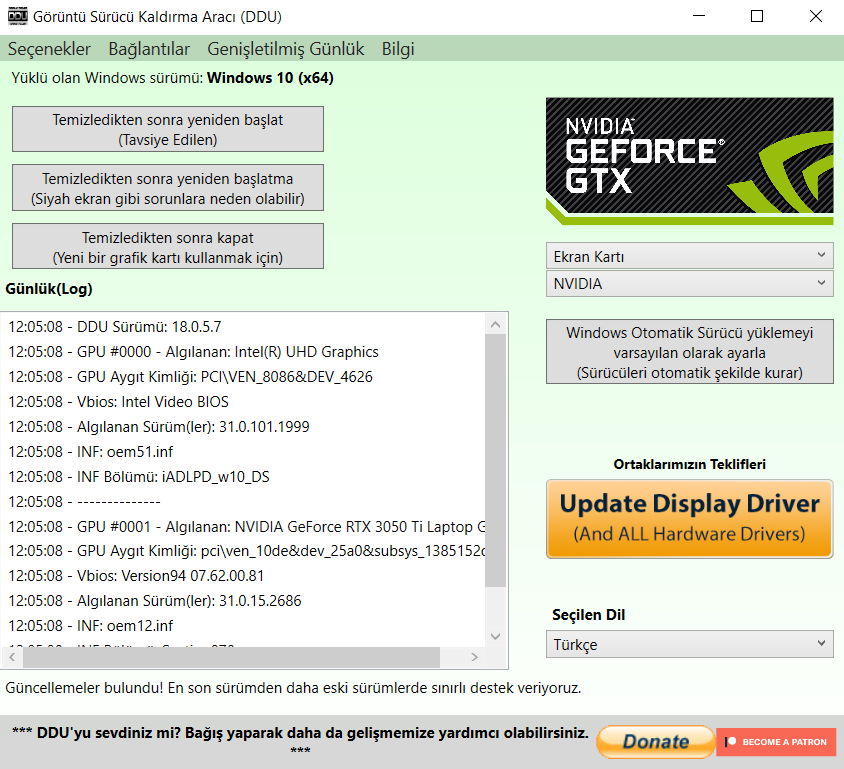844x769 pixels.
Task: Select log line NVIDIA GeForce RTX 3050 Ti
Action: point(247,527)
